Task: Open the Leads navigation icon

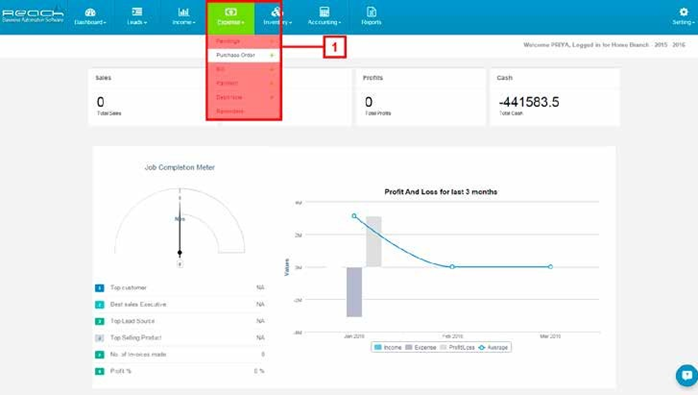Action: tap(137, 12)
